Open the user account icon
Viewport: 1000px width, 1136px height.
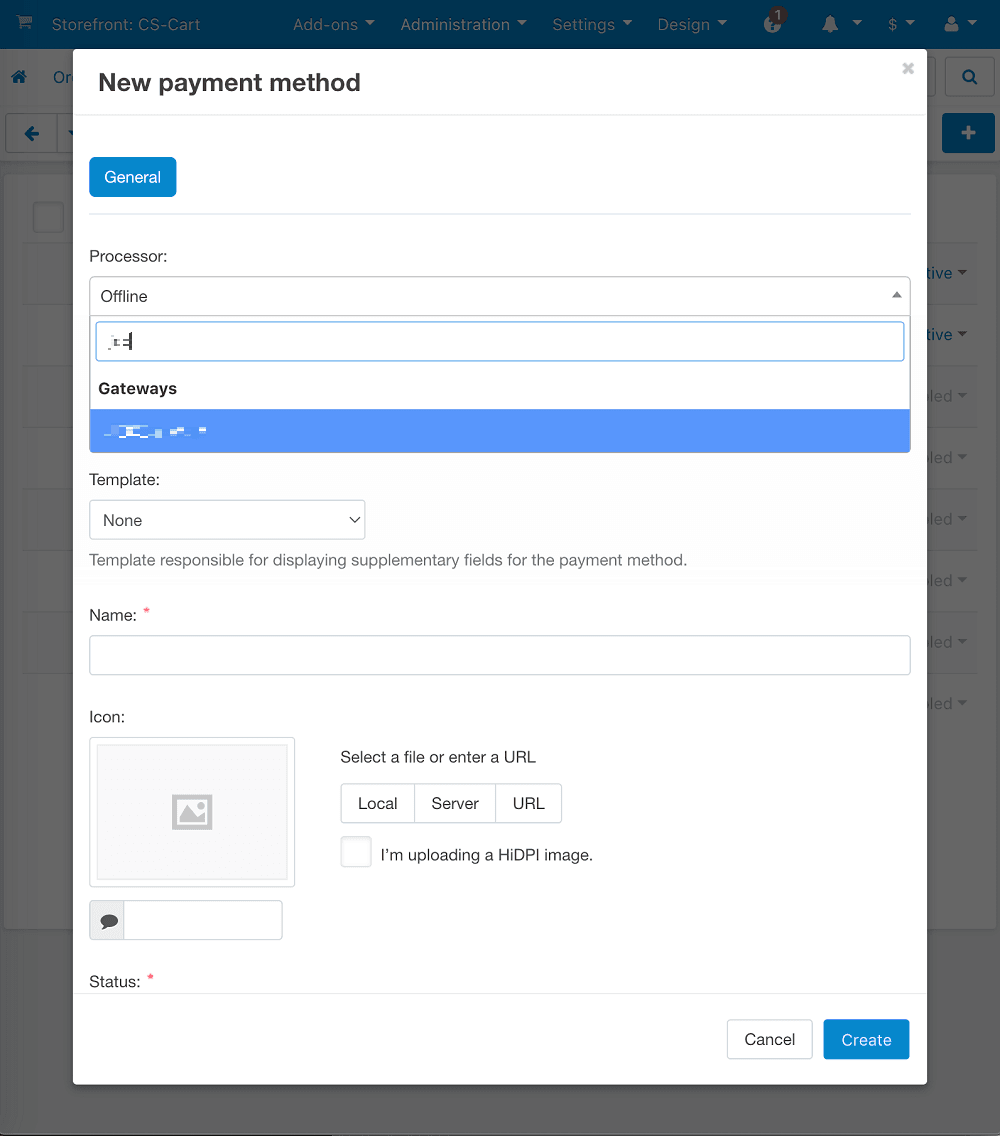953,22
